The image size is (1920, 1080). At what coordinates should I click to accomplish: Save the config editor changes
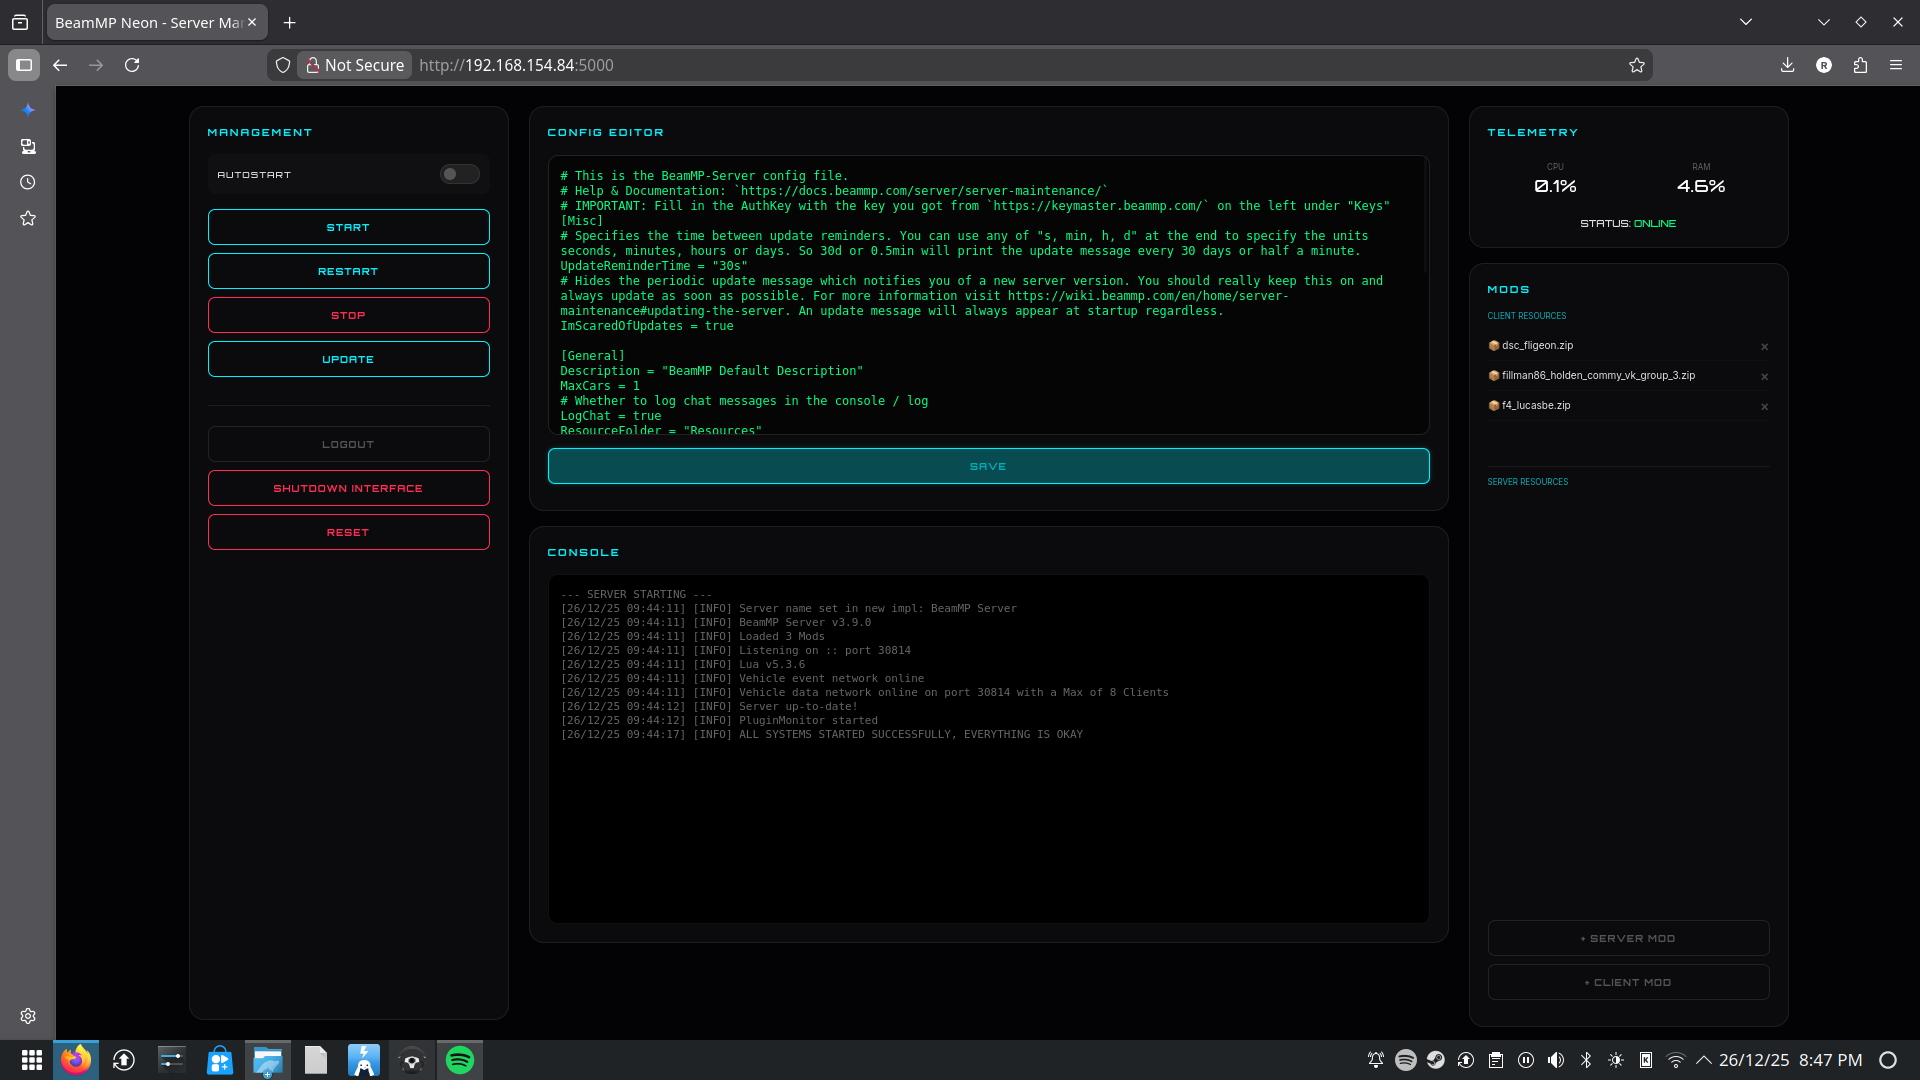click(988, 466)
